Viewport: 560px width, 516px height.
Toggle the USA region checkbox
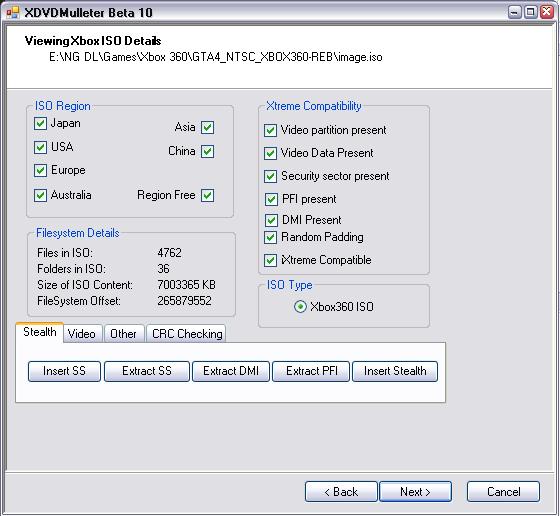[40, 147]
